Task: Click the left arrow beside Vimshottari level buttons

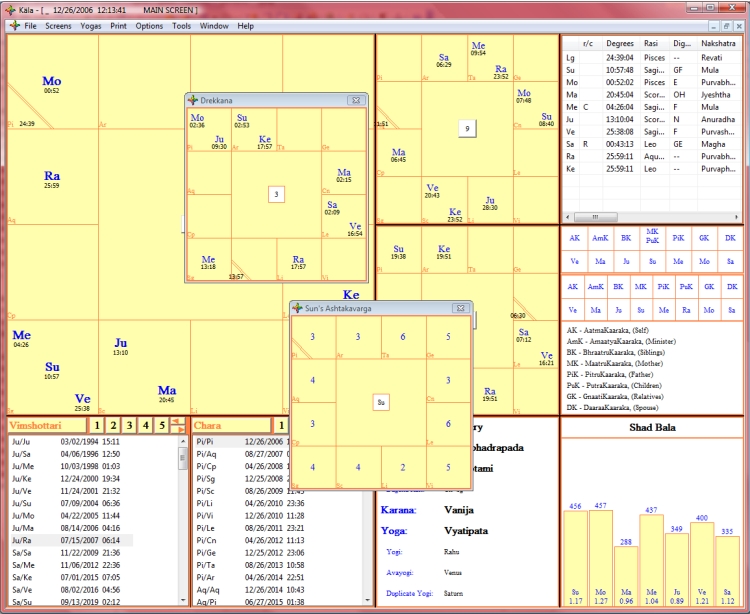Action: (x=178, y=421)
